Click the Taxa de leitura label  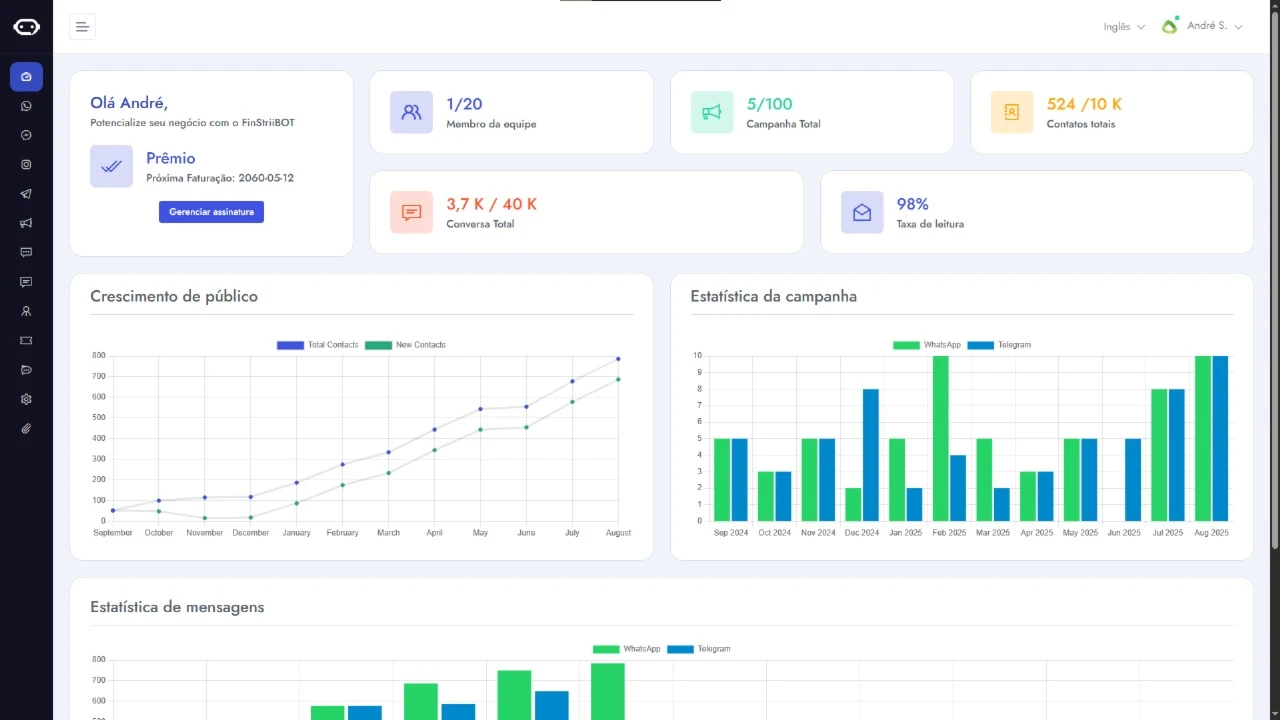tap(930, 224)
